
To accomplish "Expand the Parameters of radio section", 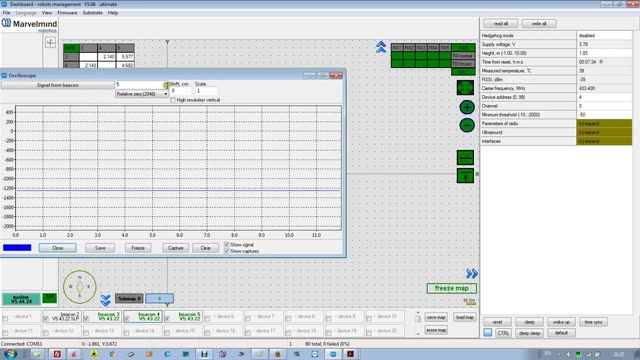I will click(x=604, y=124).
